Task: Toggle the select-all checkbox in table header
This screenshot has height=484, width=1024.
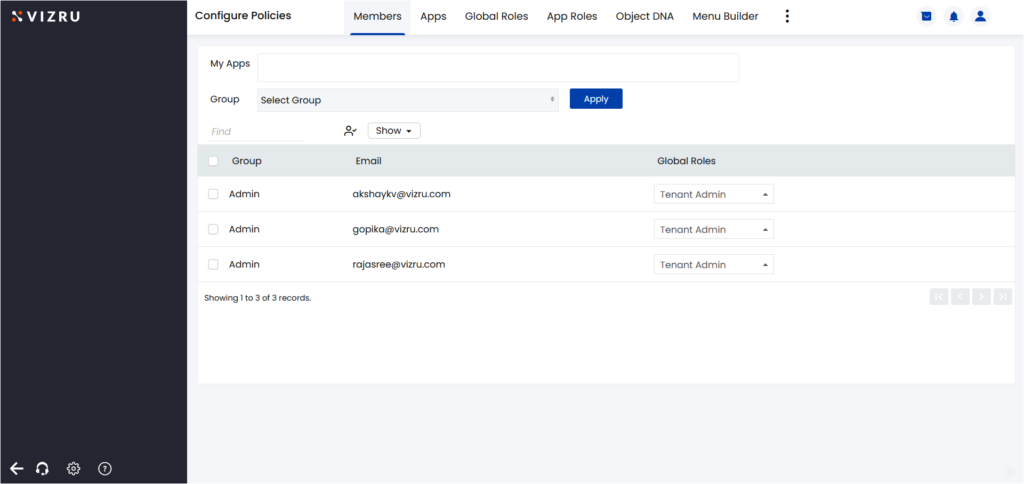Action: point(213,161)
